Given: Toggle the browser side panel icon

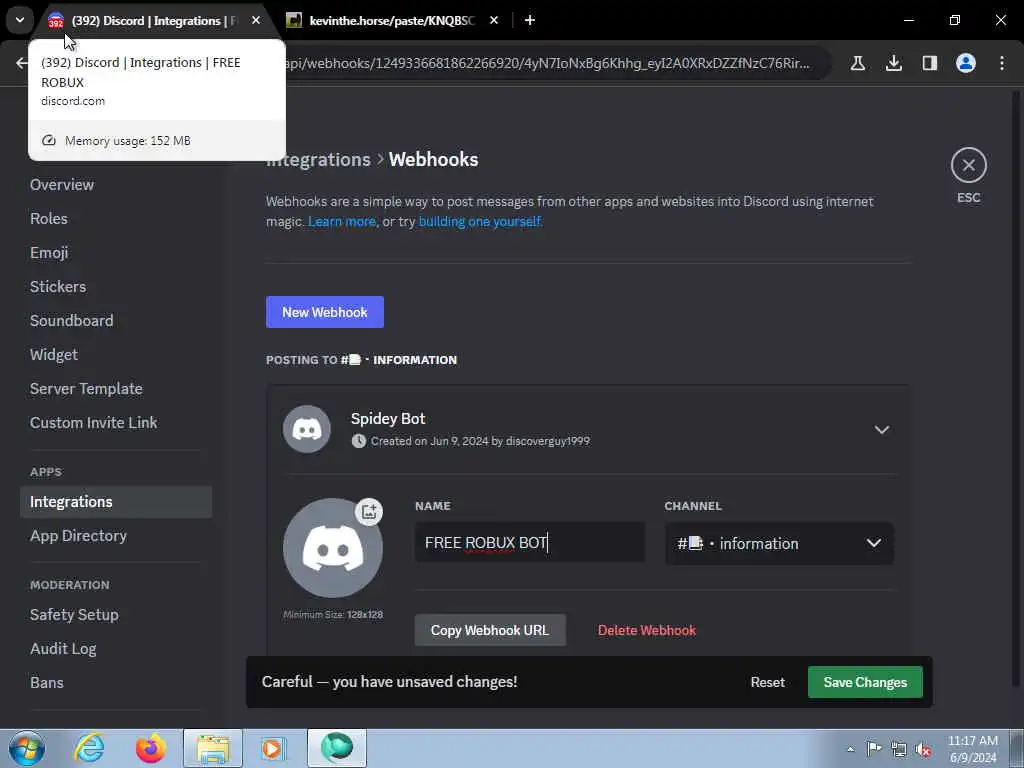Looking at the screenshot, I should pos(929,63).
